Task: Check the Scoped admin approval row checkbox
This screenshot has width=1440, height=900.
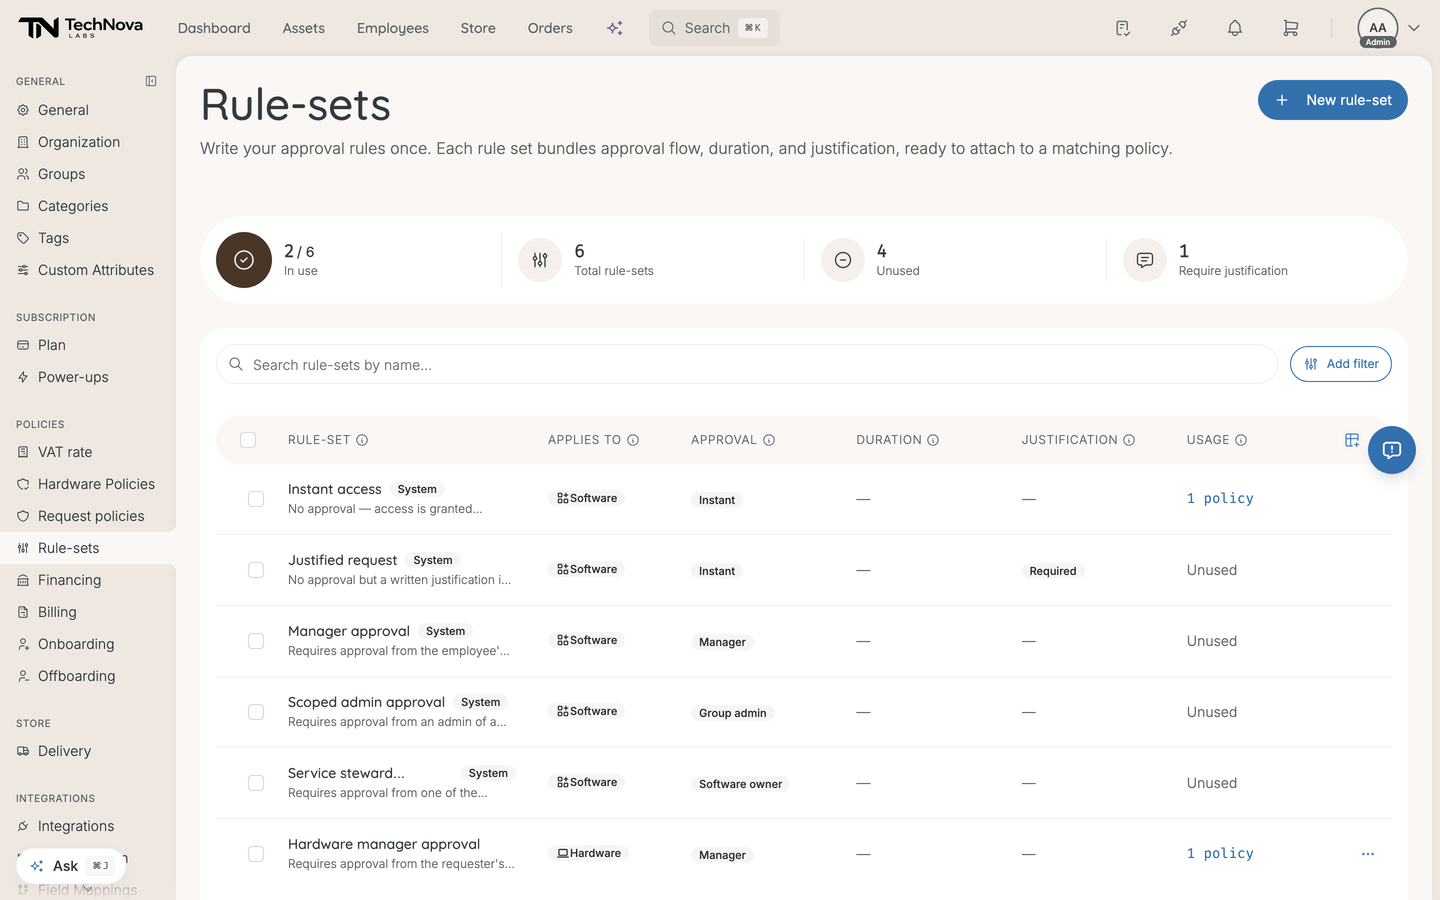Action: point(256,712)
